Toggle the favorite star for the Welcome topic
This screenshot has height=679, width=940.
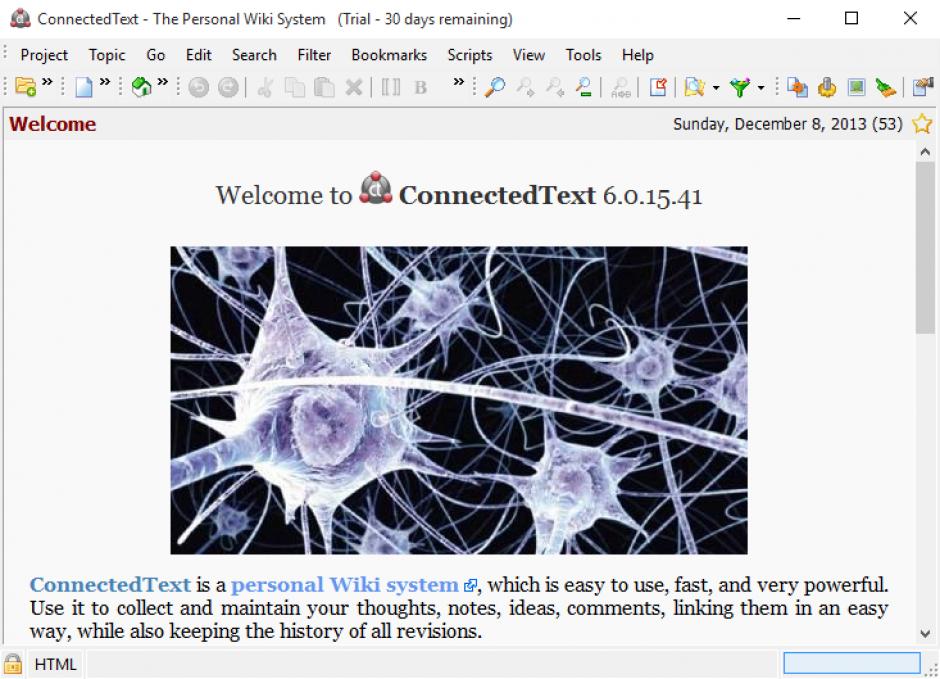point(922,124)
